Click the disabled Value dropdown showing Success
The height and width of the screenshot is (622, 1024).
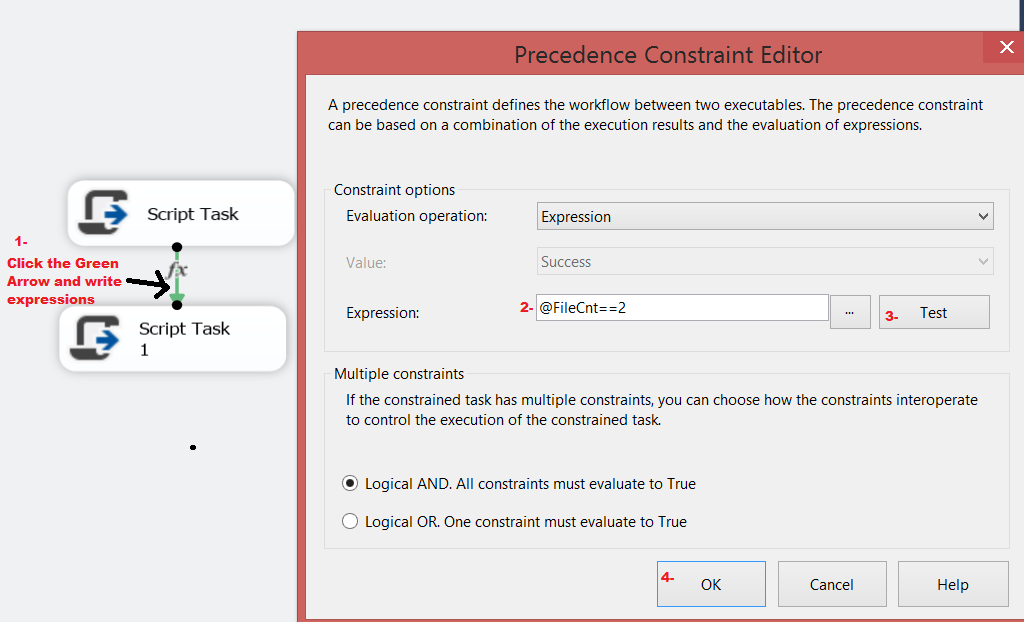tap(765, 261)
